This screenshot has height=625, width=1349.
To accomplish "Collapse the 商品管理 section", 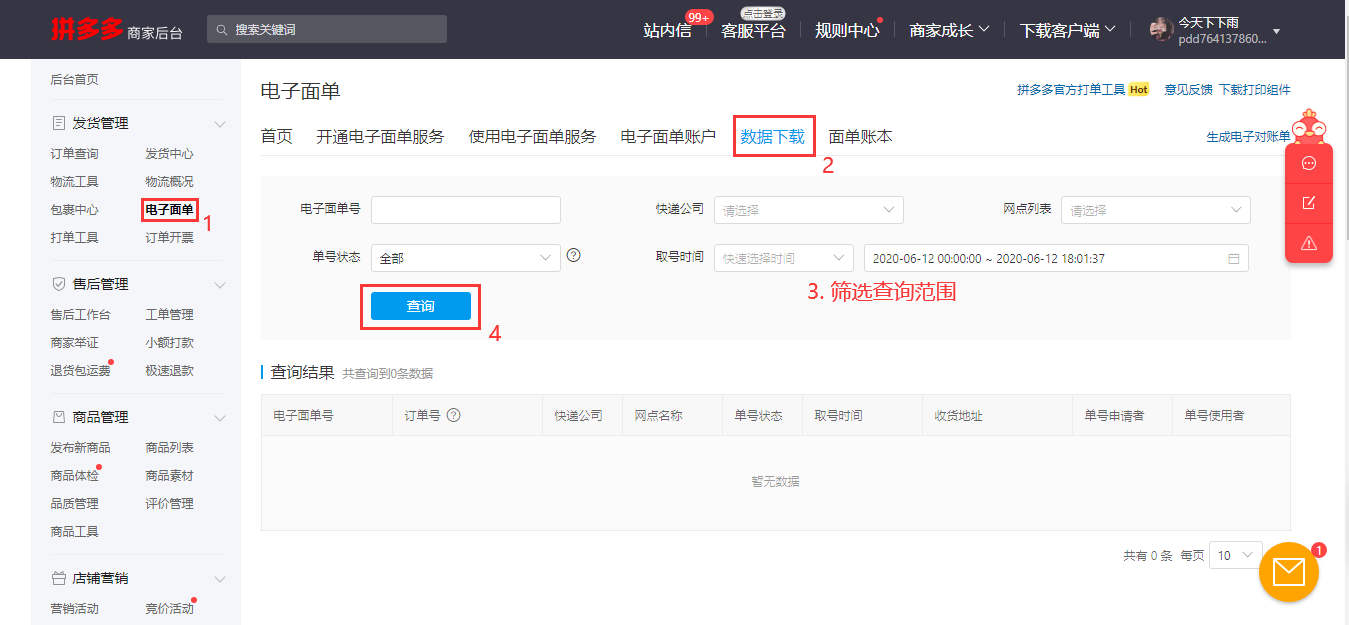I will 220,418.
